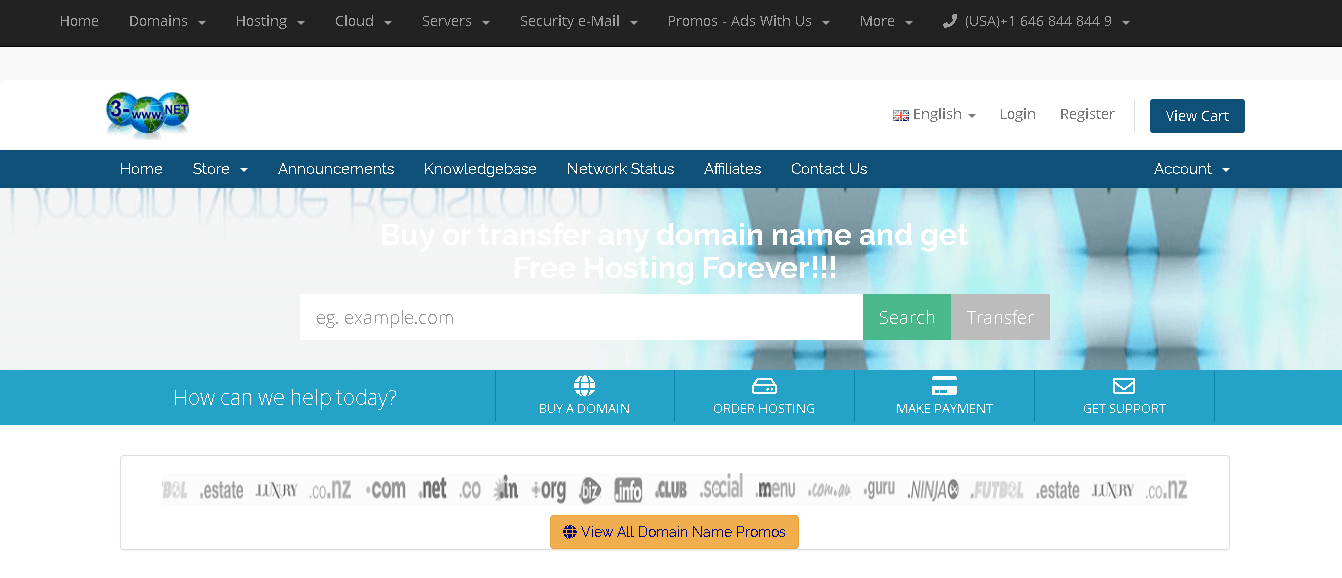1342x578 pixels.
Task: Expand the Cloud dropdown menu
Action: tap(363, 21)
